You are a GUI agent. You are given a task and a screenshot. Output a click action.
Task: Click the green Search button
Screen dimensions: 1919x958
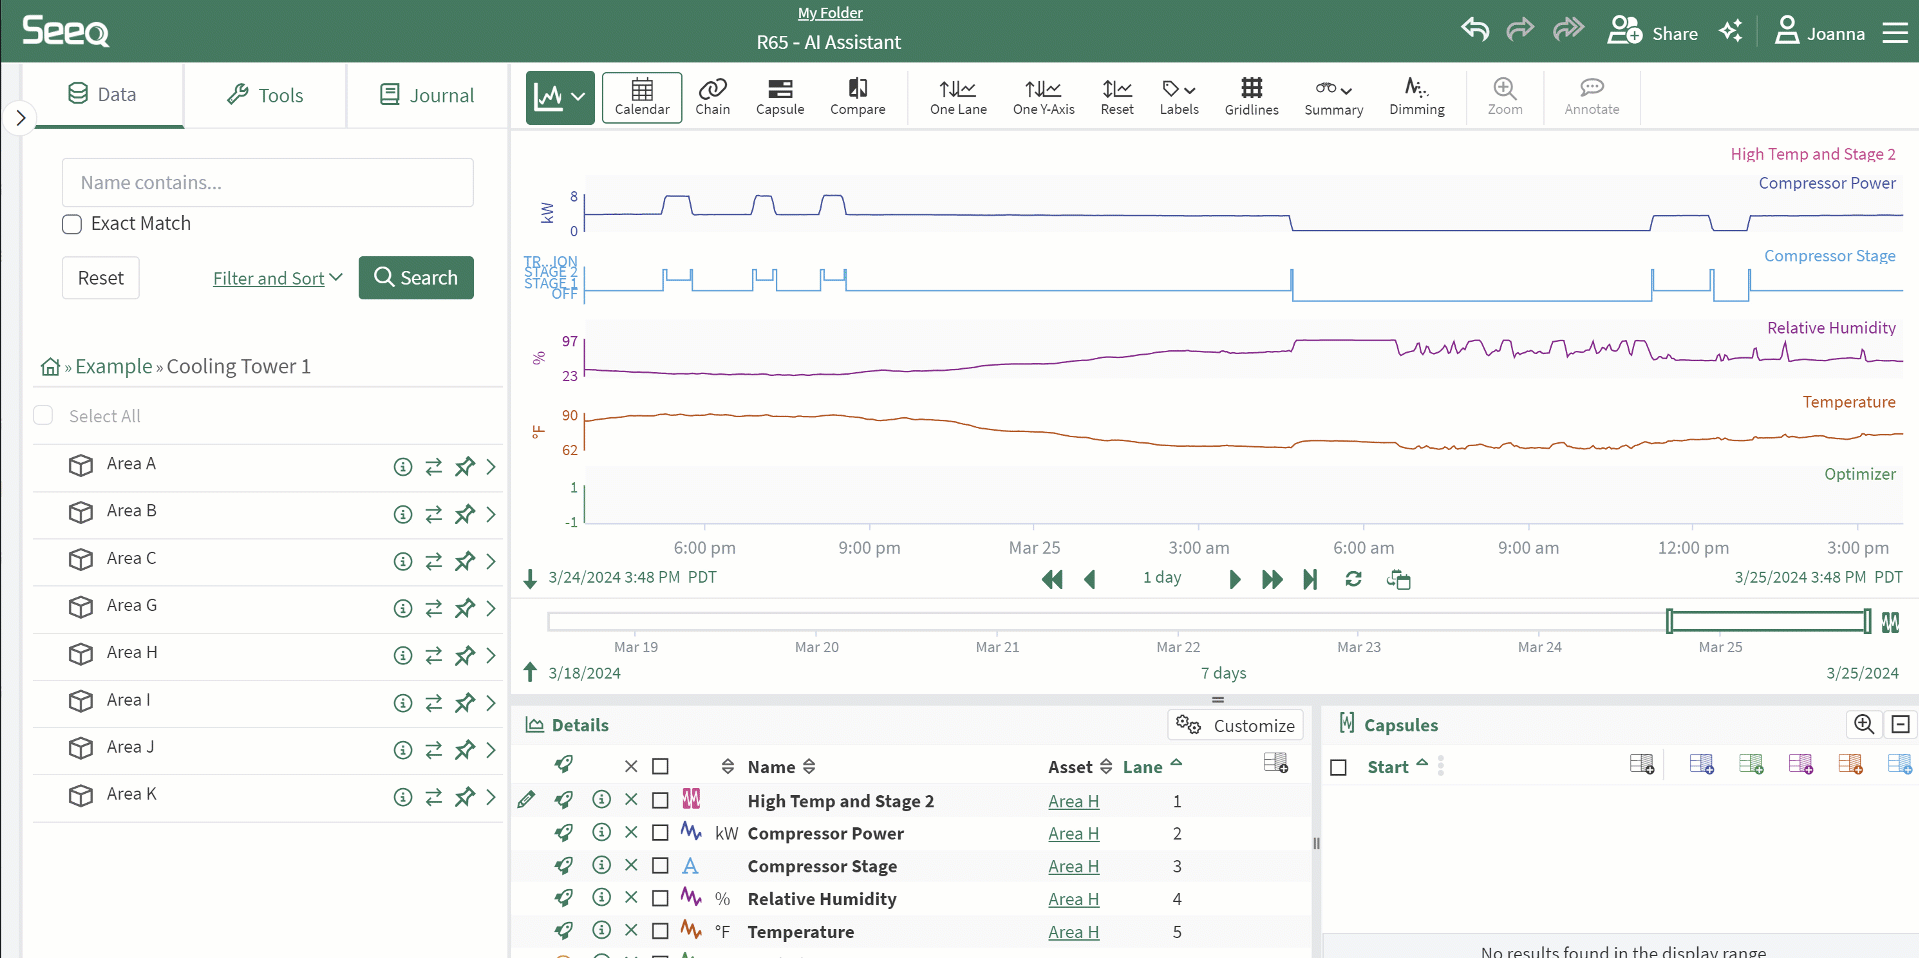[x=416, y=278]
